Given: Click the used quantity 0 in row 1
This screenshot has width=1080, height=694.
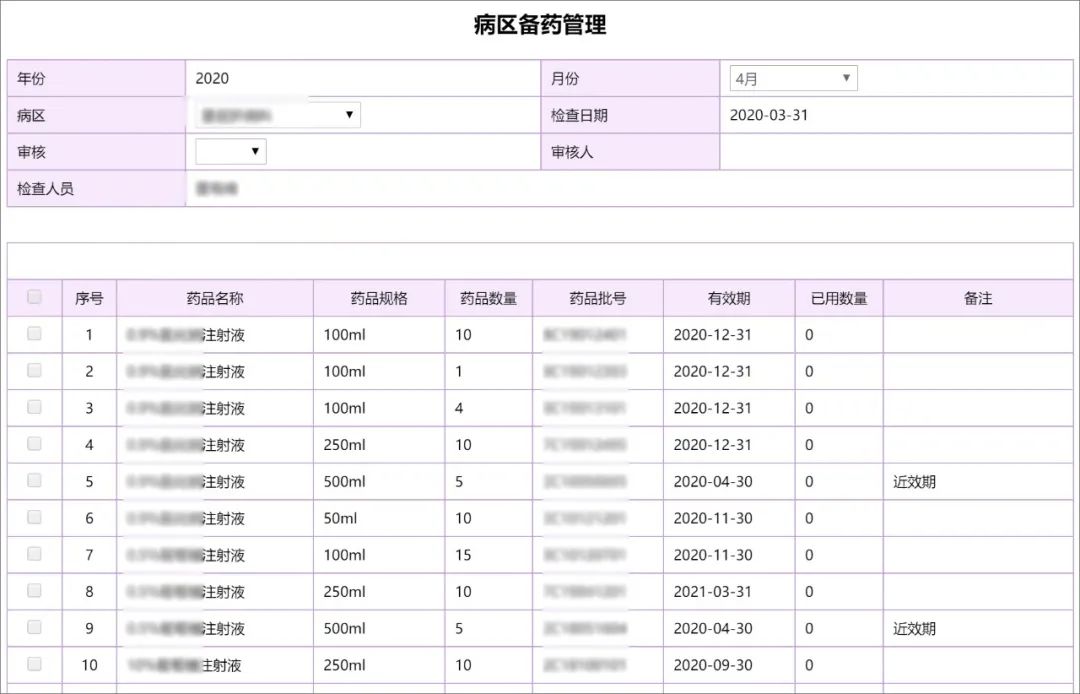Looking at the screenshot, I should (809, 335).
